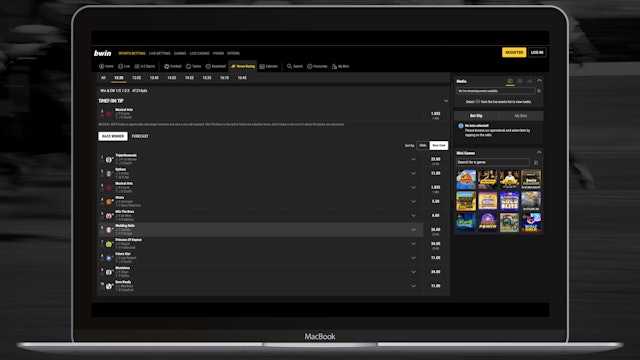Click the Search for a game field
640x360 pixels.
point(493,162)
